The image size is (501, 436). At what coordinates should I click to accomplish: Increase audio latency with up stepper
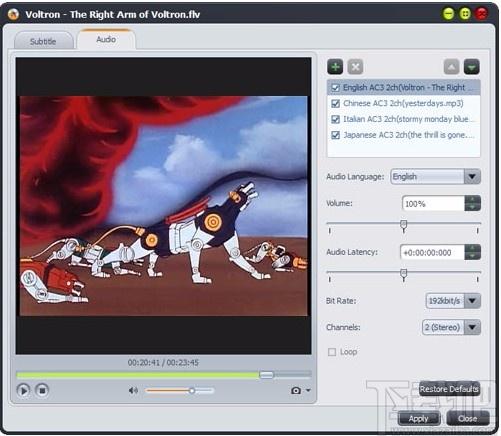click(472, 248)
